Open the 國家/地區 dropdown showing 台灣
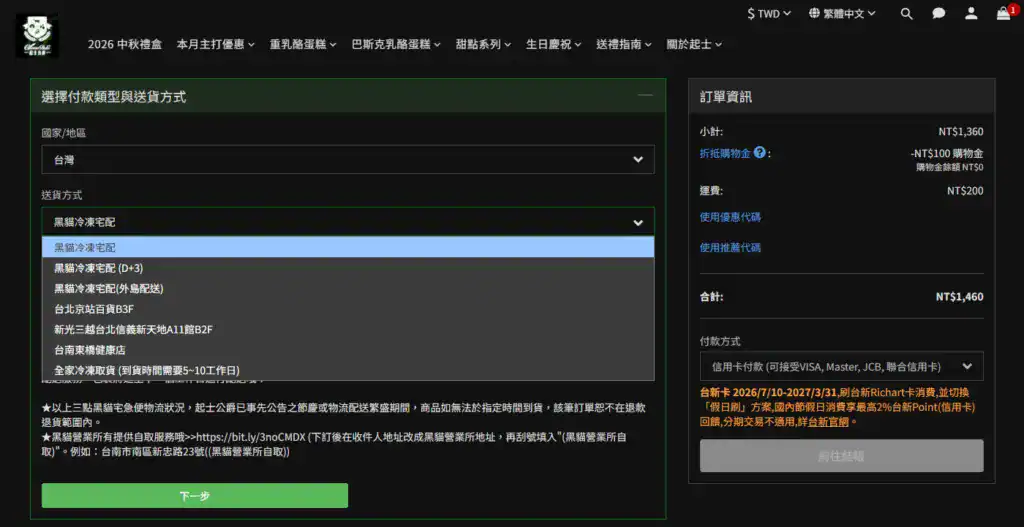Screen dimensions: 1024x527 point(347,159)
